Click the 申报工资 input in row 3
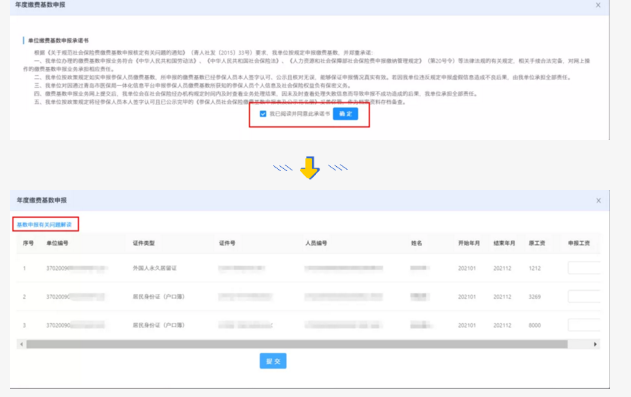The image size is (631, 397). [584, 325]
